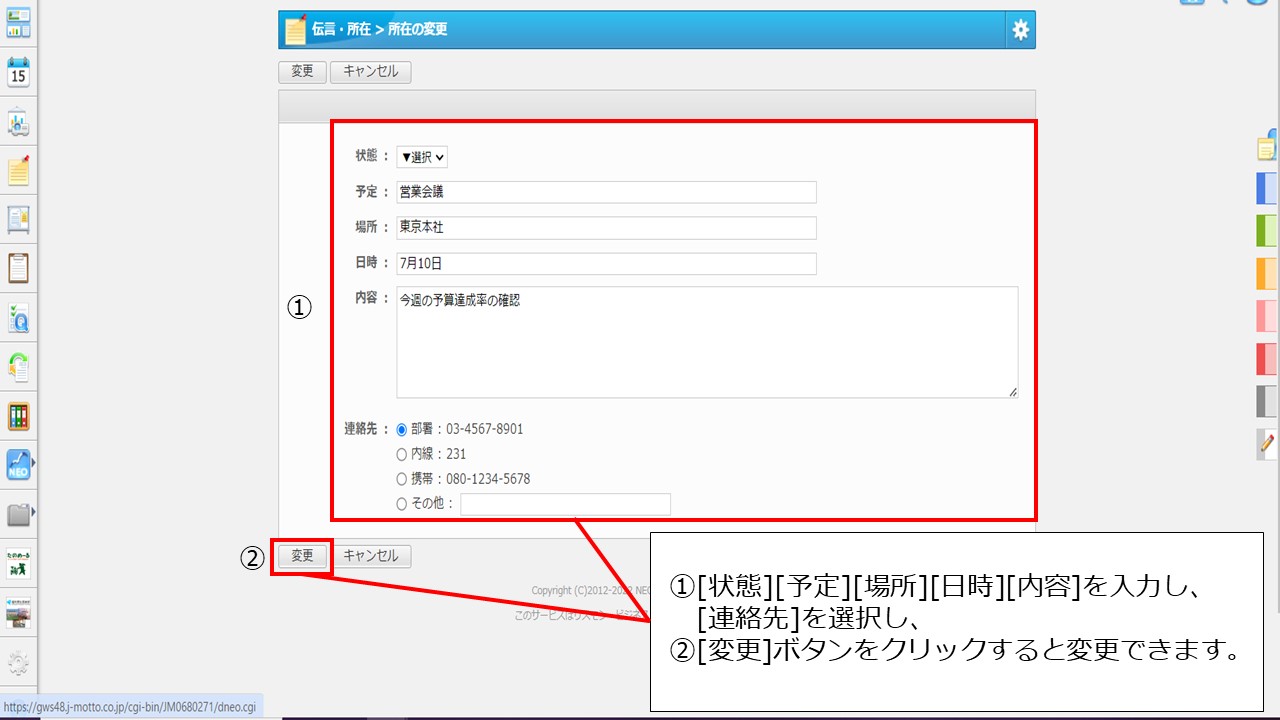Click into the 場所 field containing 東京本社

pyautogui.click(x=606, y=228)
